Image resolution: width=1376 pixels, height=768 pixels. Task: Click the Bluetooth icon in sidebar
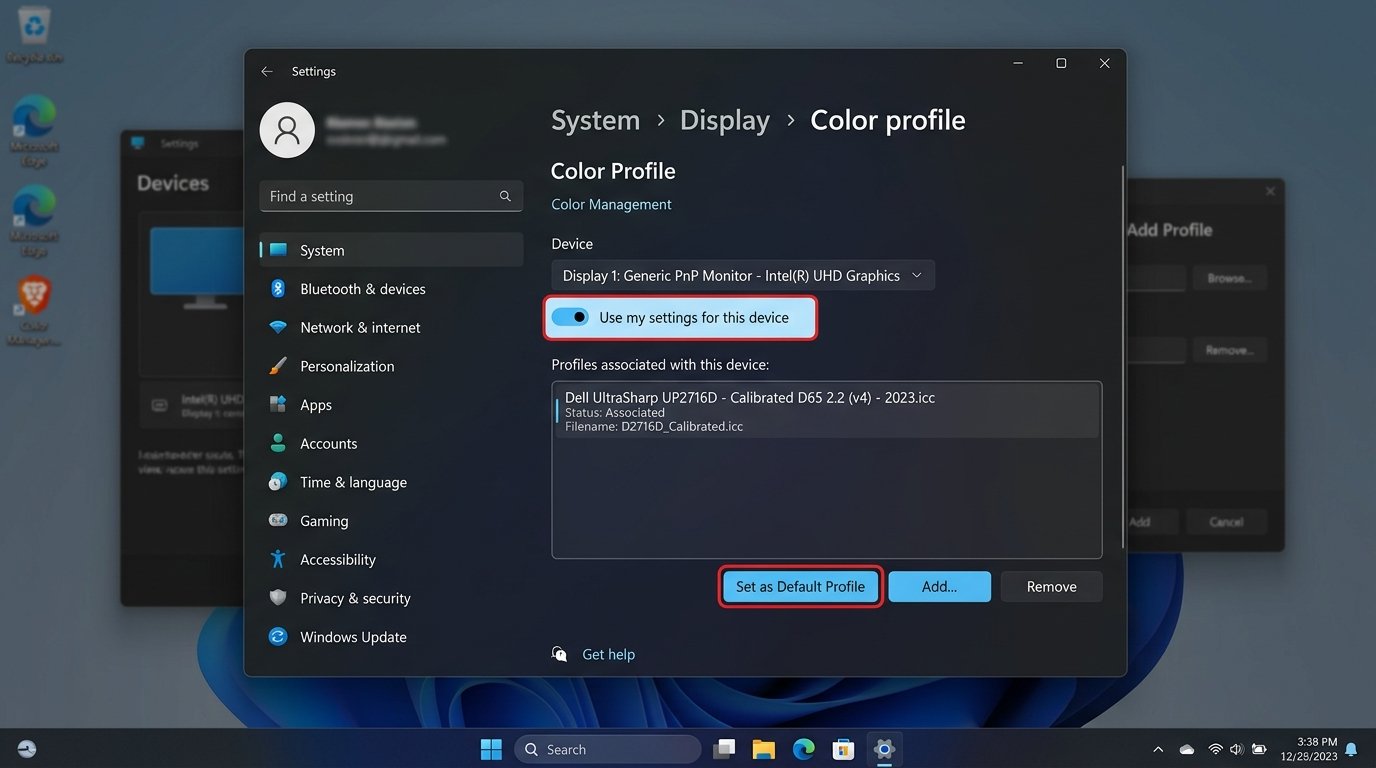pos(278,289)
